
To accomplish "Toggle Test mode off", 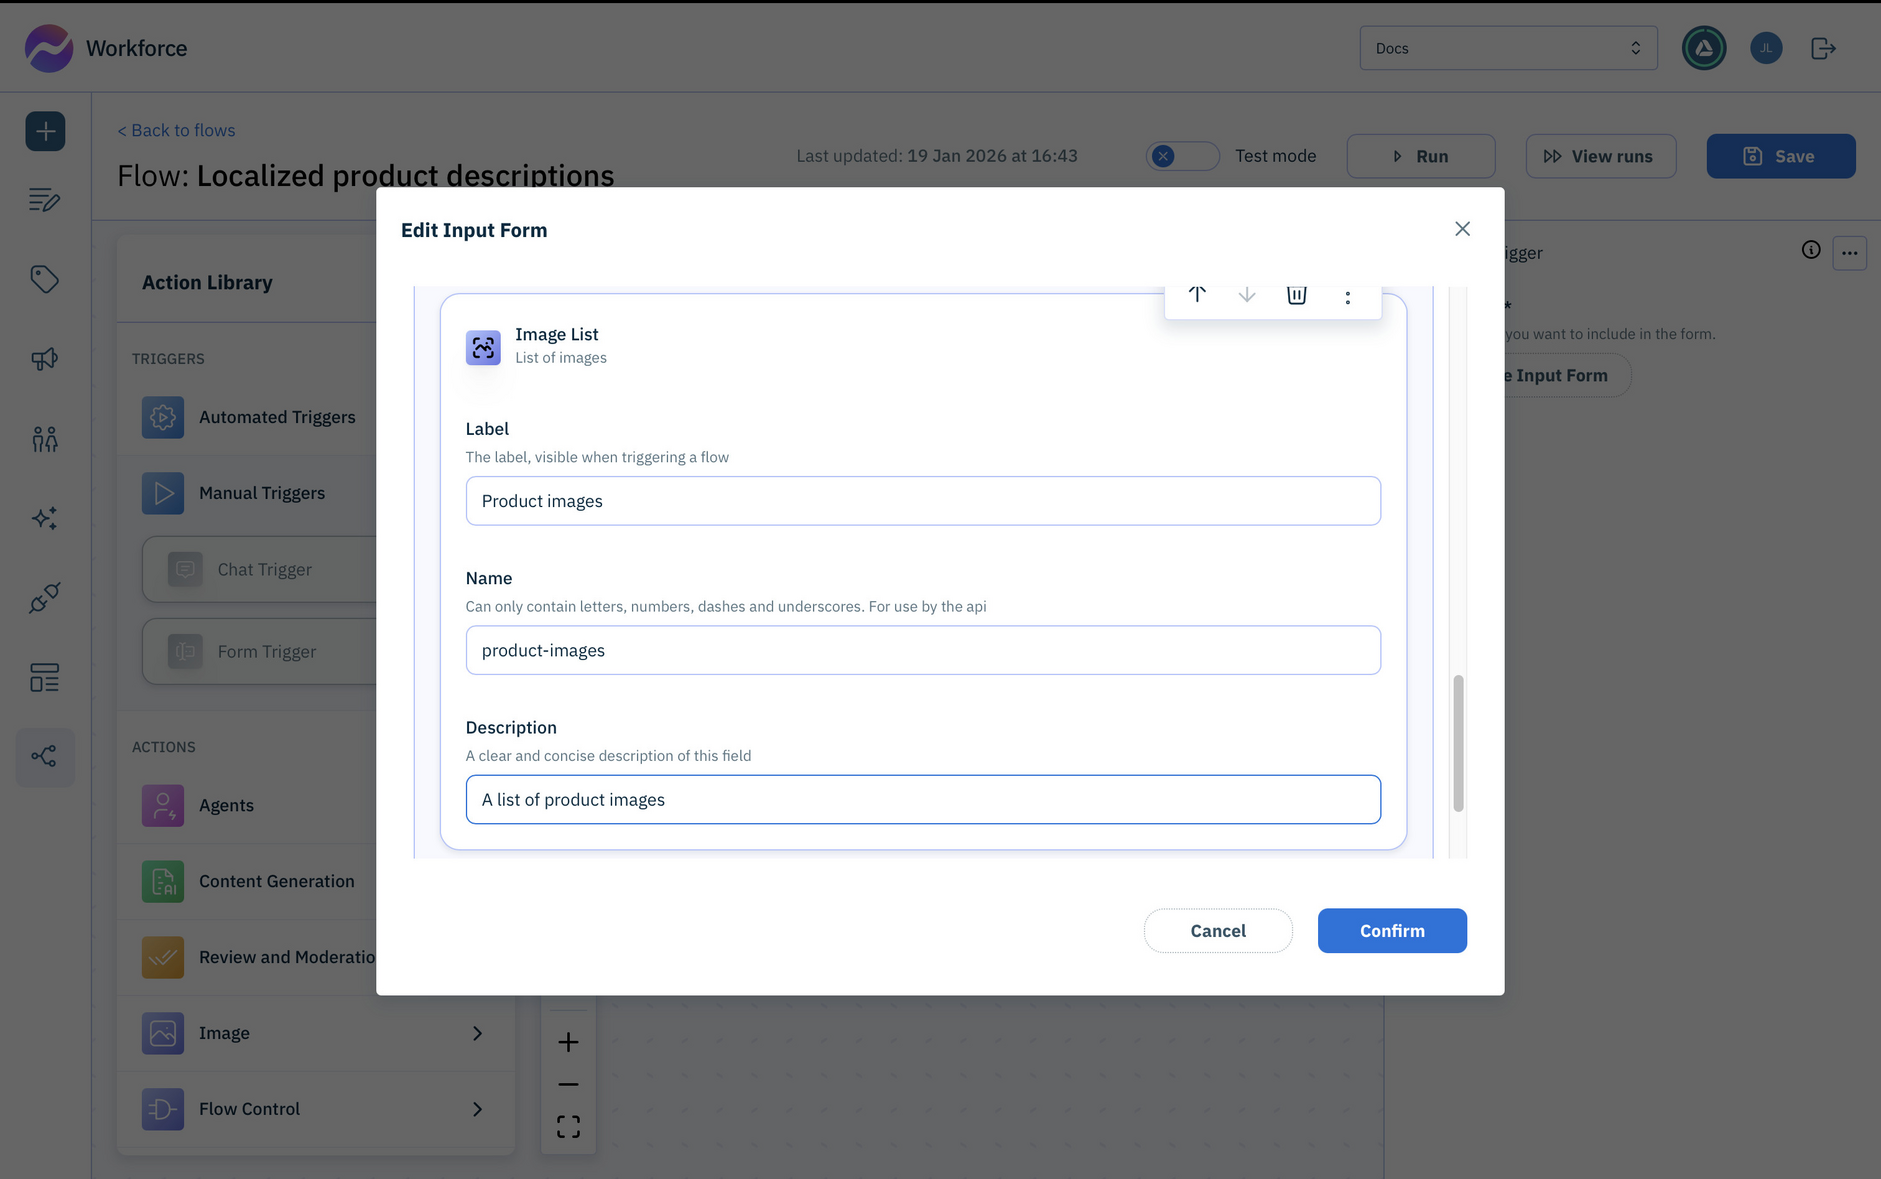I will click(1182, 155).
